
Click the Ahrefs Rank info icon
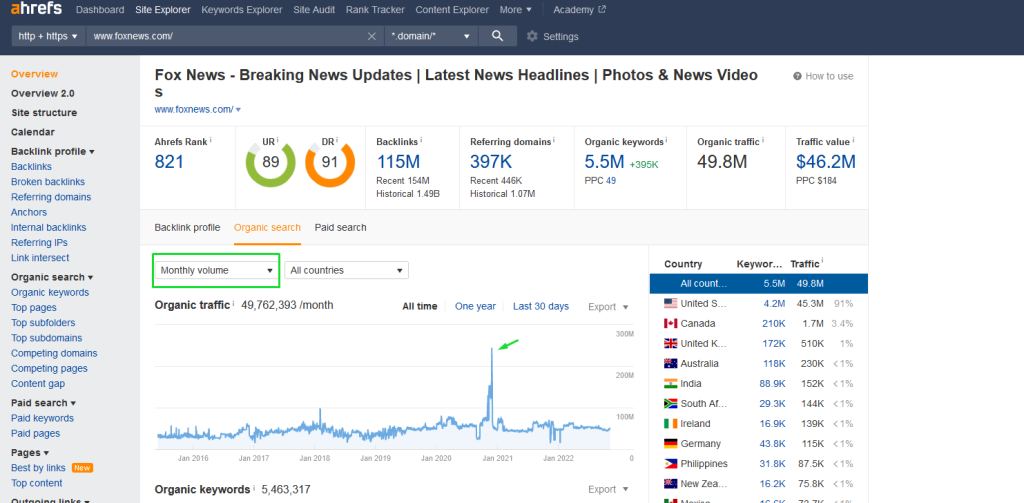211,140
